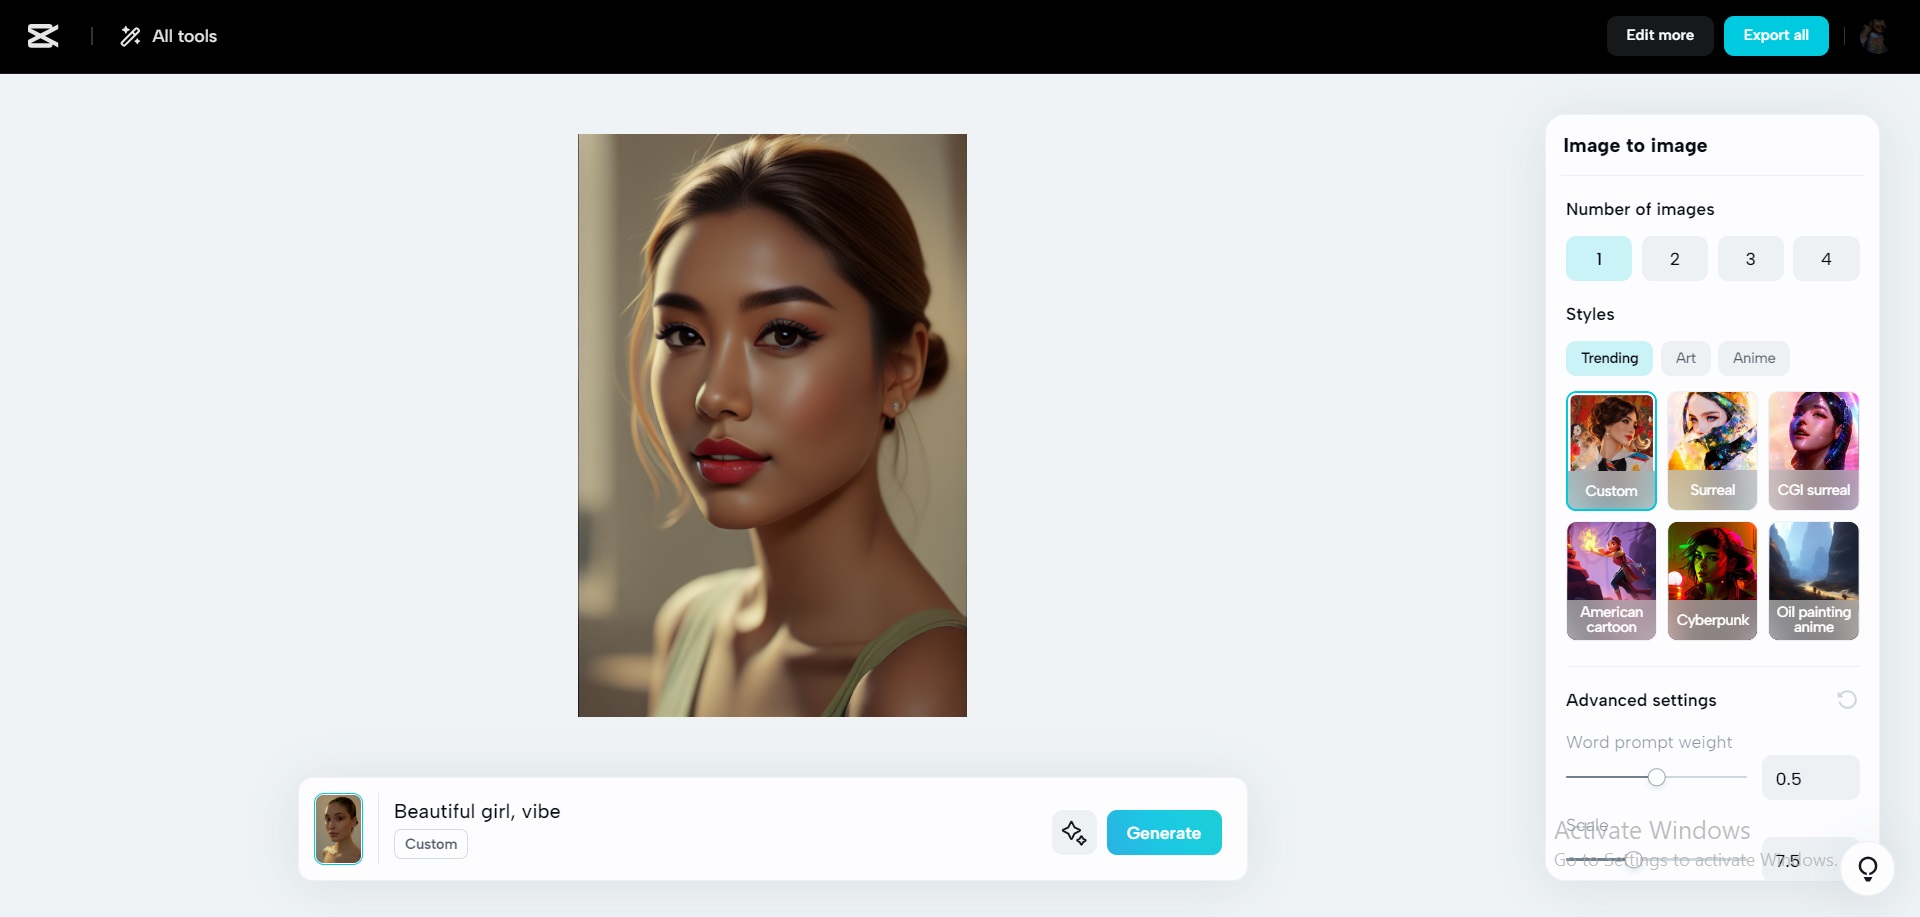Click the reference image thumbnail in prompt bar
1920x917 pixels.
click(x=339, y=829)
